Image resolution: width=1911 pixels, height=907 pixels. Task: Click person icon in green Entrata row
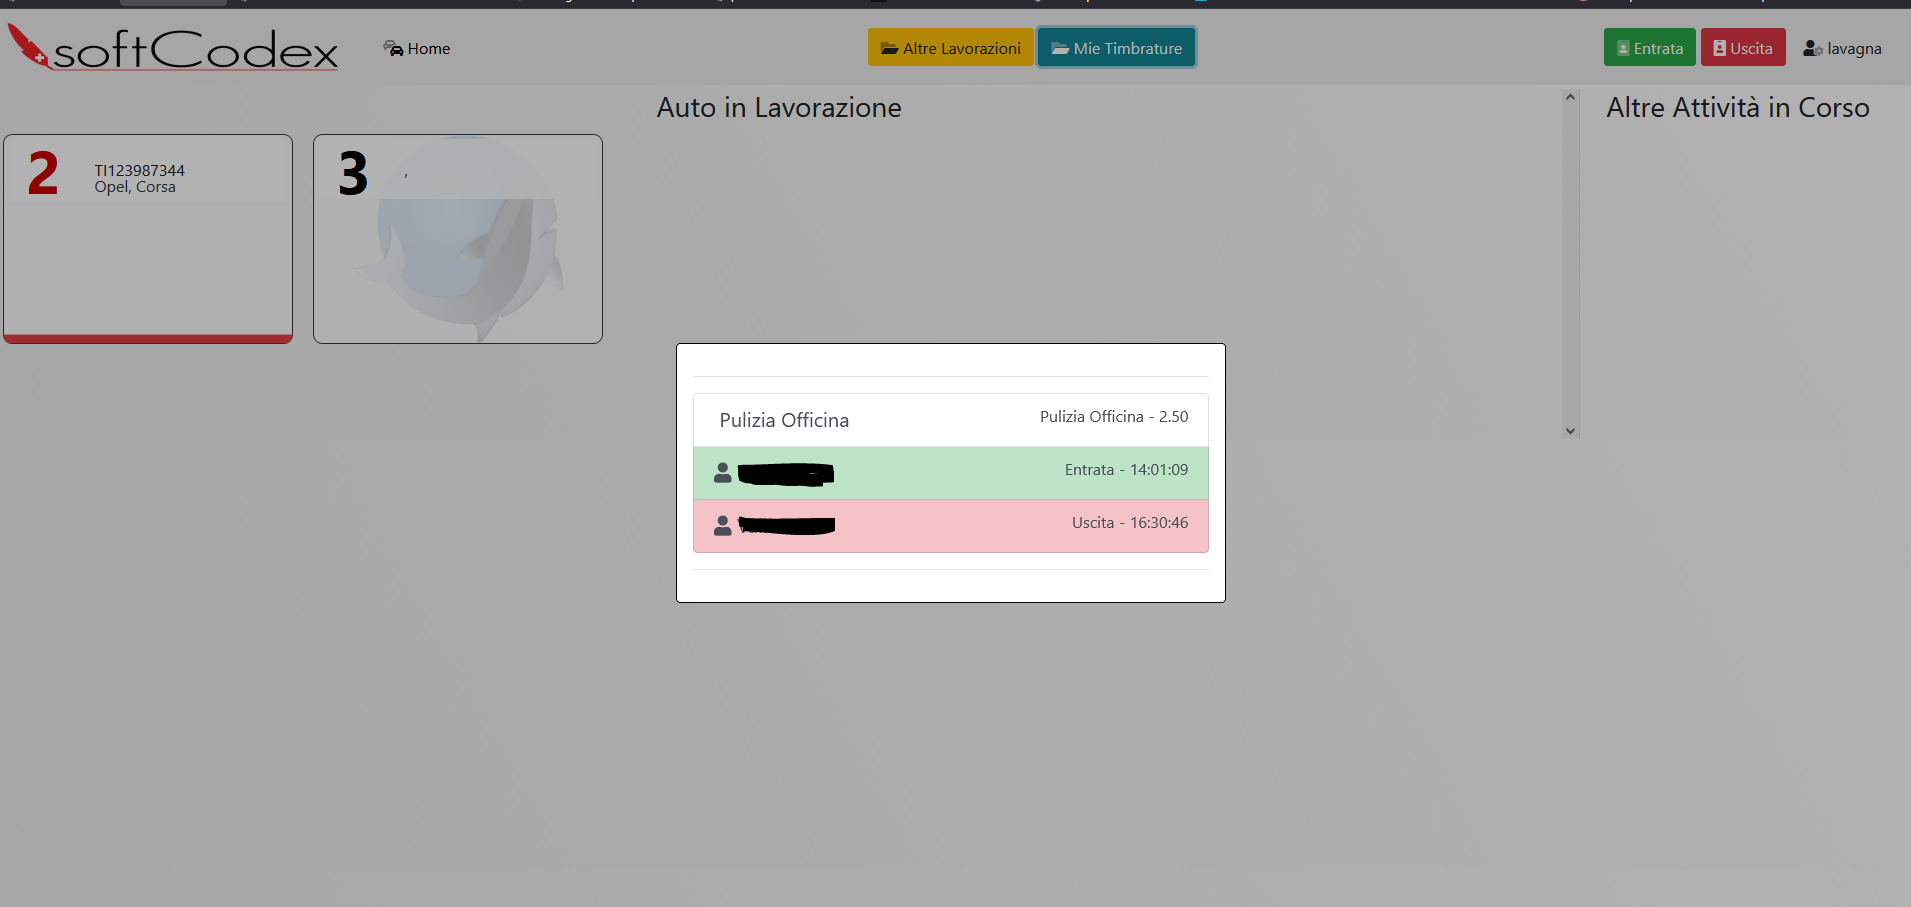point(722,473)
